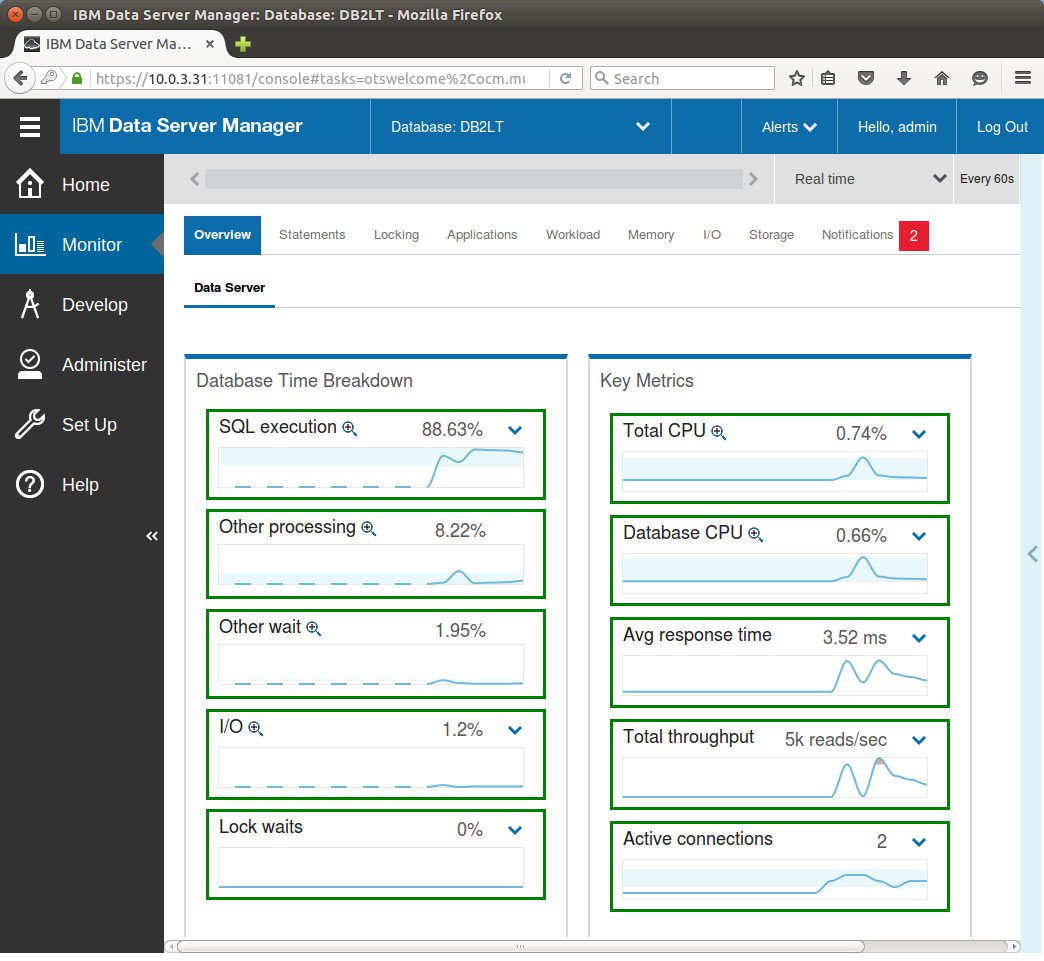Select the Data Server sub-tab
This screenshot has height=961, width=1044.
point(229,288)
